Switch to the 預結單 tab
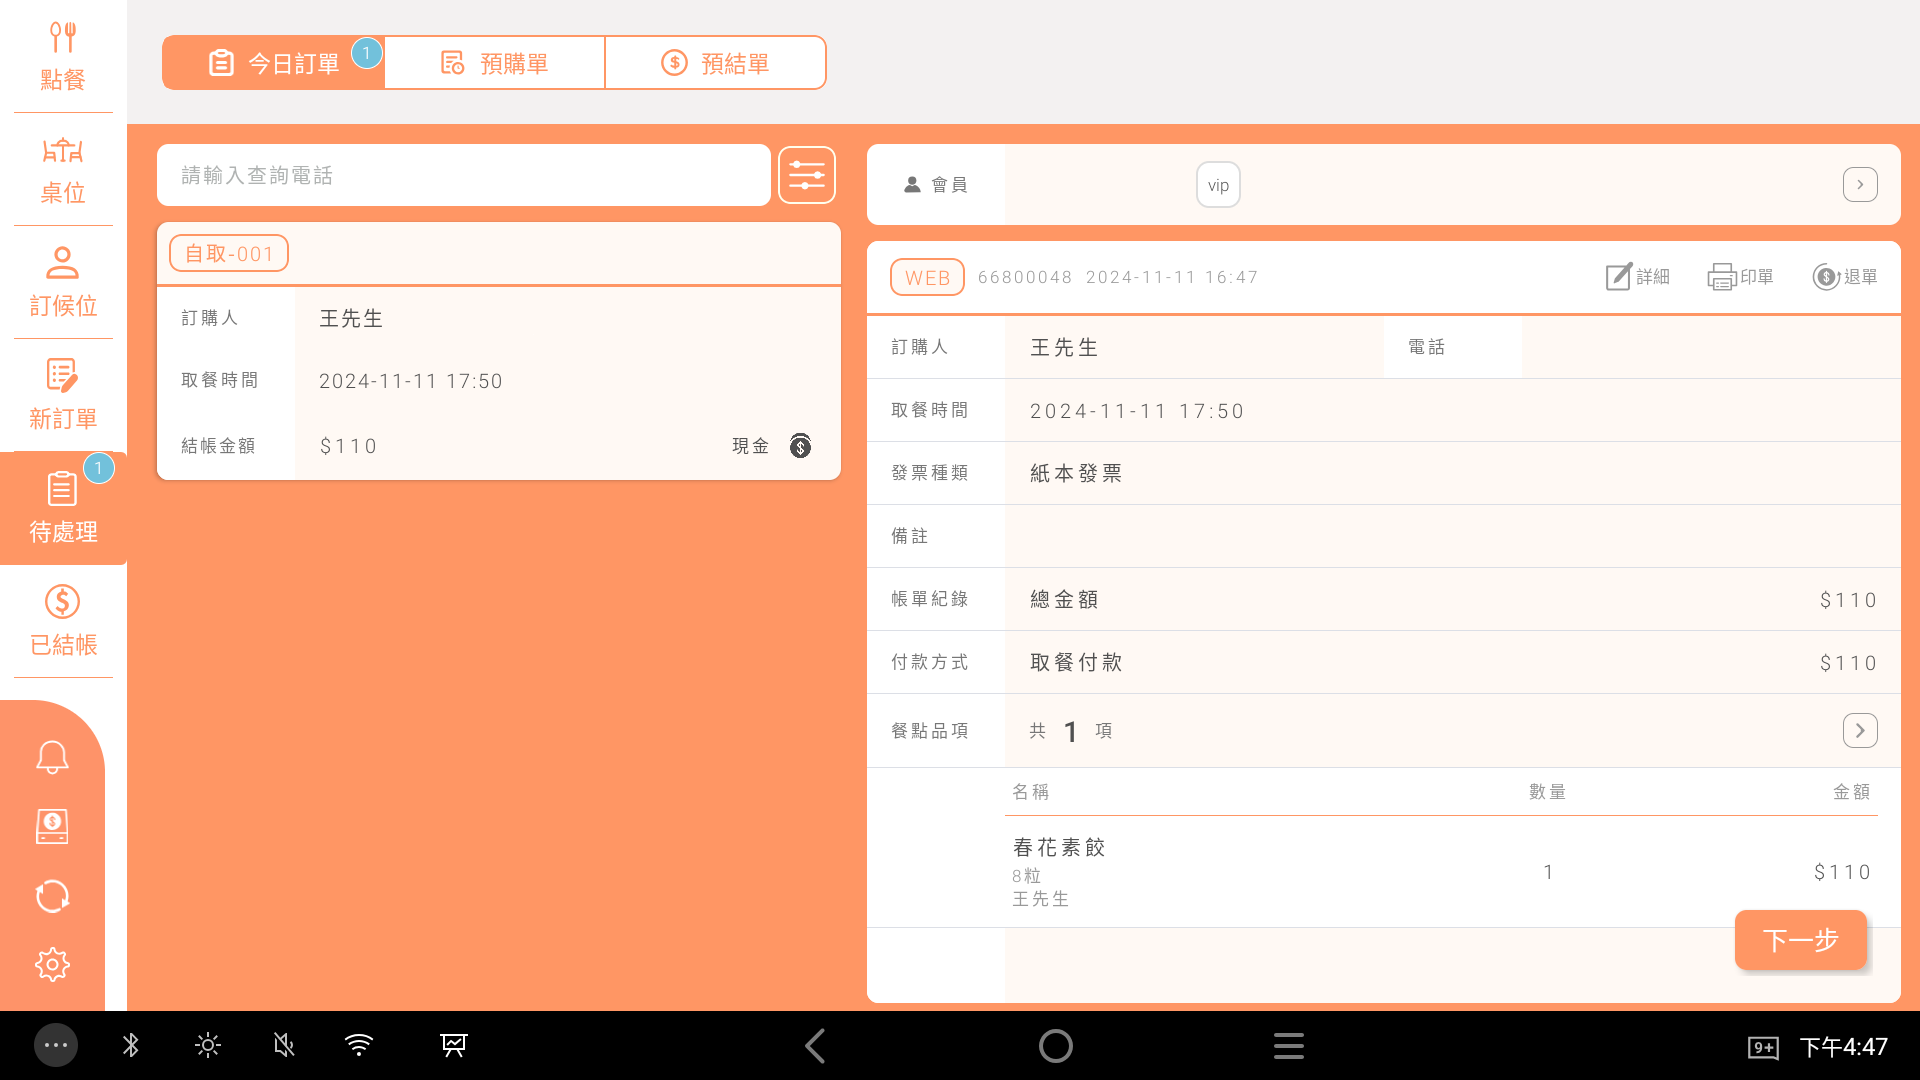The image size is (1920, 1080). click(715, 63)
